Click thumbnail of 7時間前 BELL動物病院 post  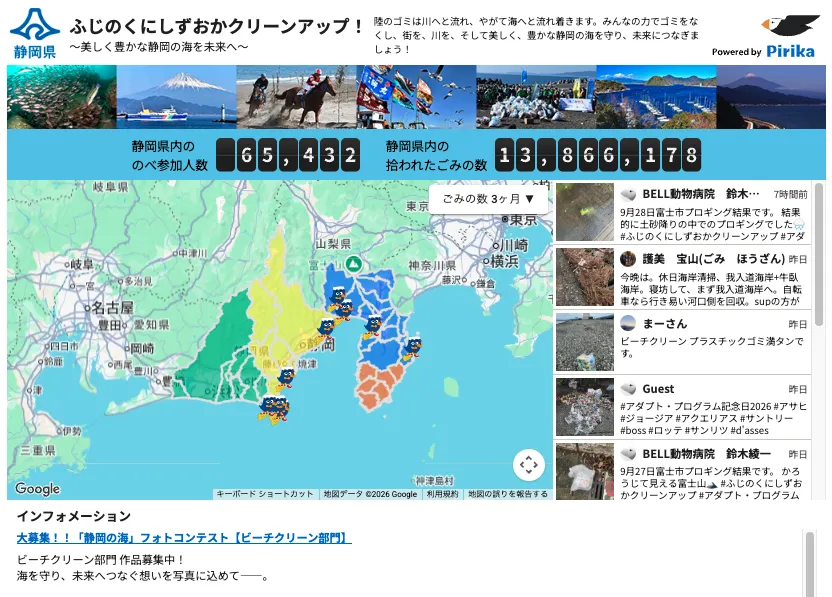coord(585,212)
